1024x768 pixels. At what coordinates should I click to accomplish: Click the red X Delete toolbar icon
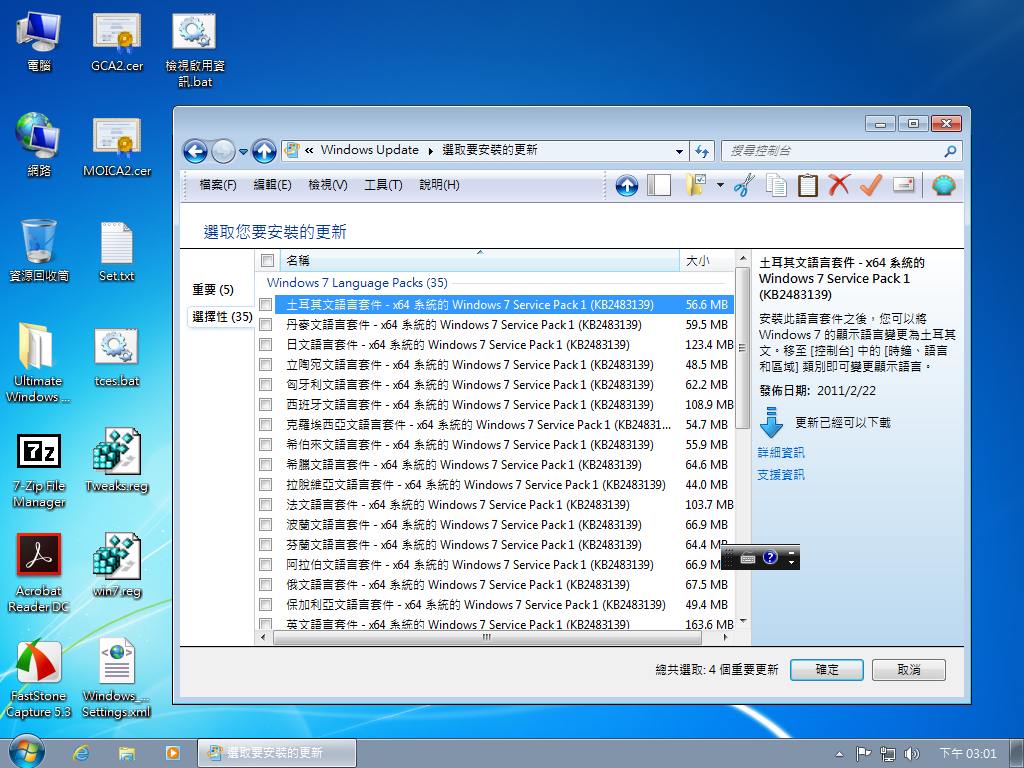(x=839, y=185)
